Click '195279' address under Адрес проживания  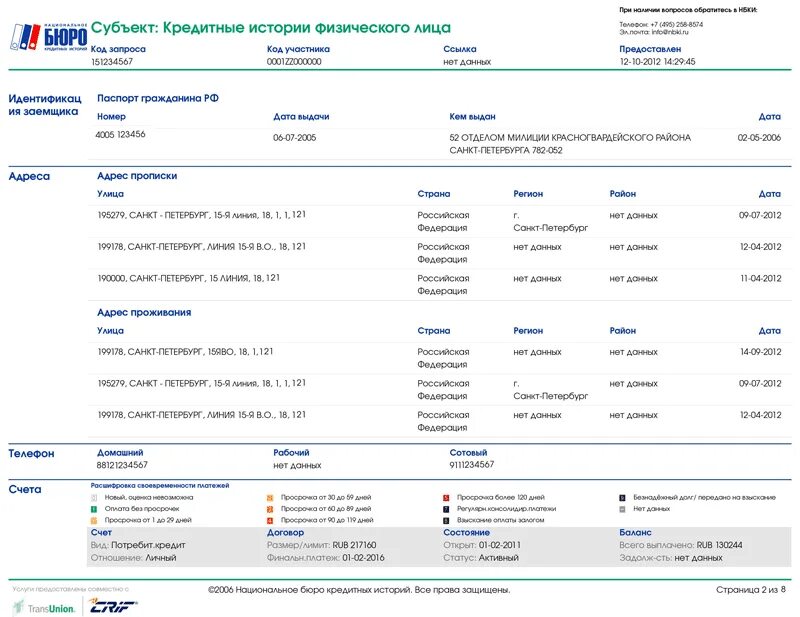pyautogui.click(x=202, y=383)
